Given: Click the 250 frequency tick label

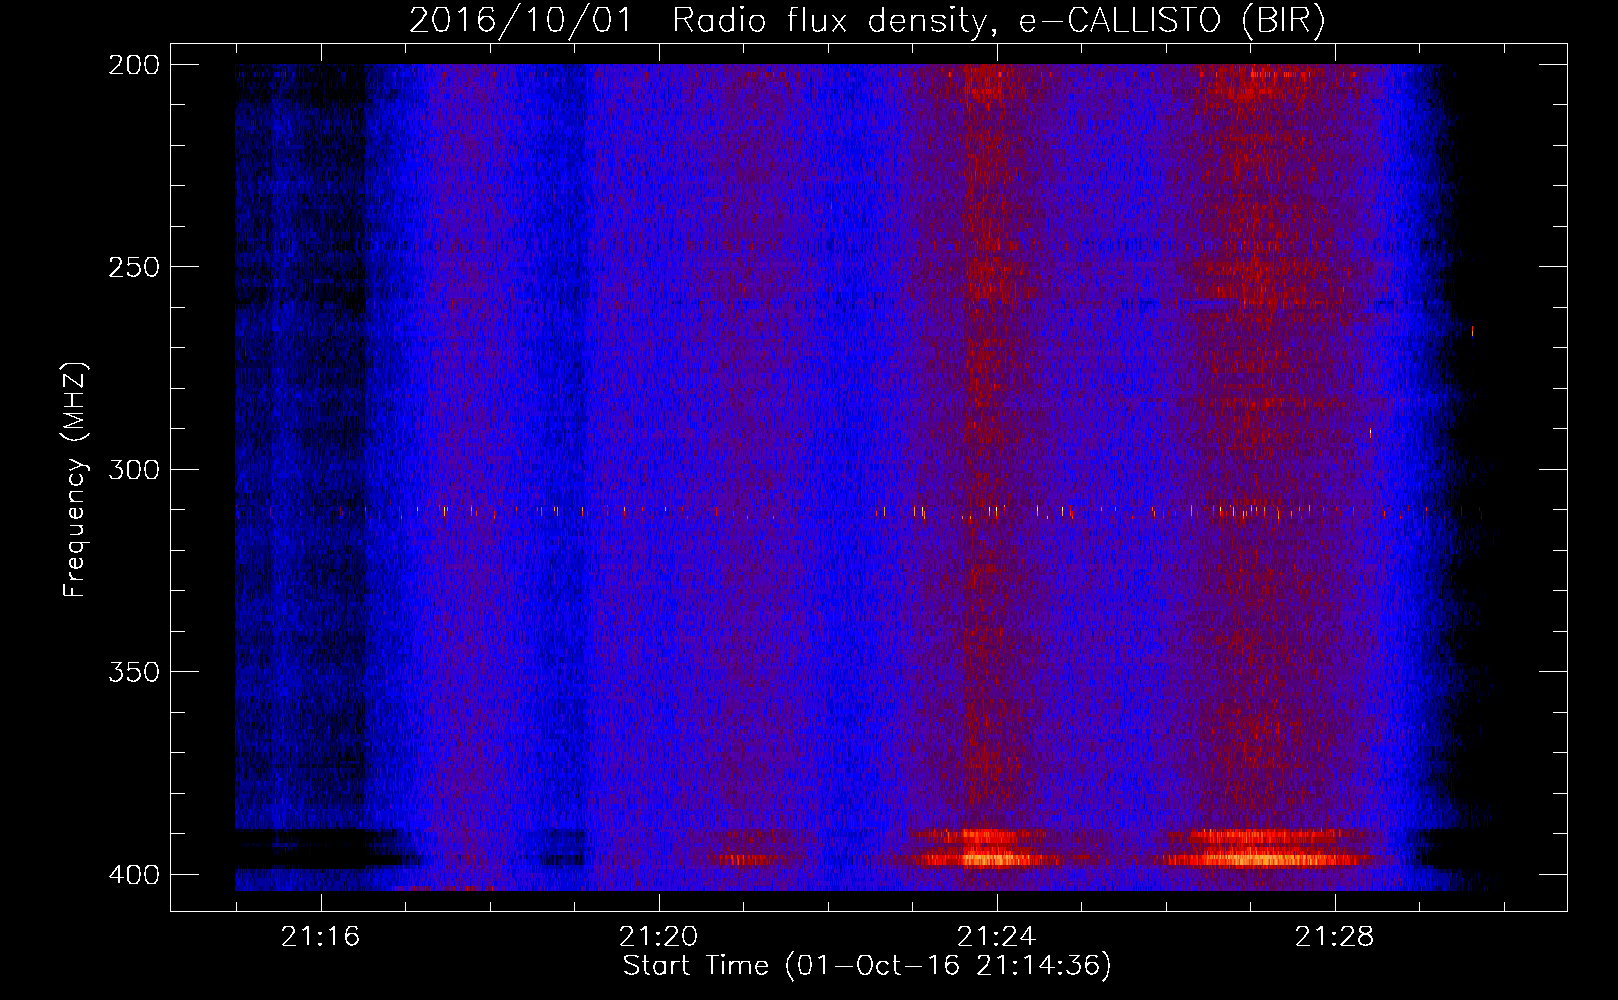Looking at the screenshot, I should (x=133, y=267).
